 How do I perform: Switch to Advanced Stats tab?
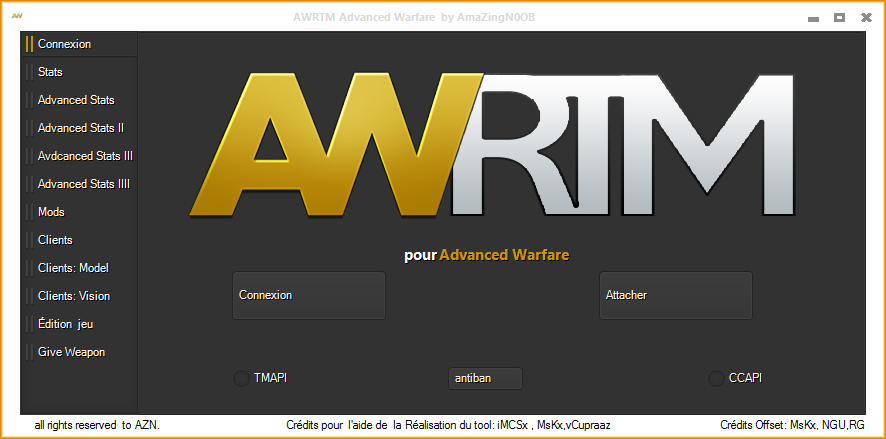coord(79,100)
